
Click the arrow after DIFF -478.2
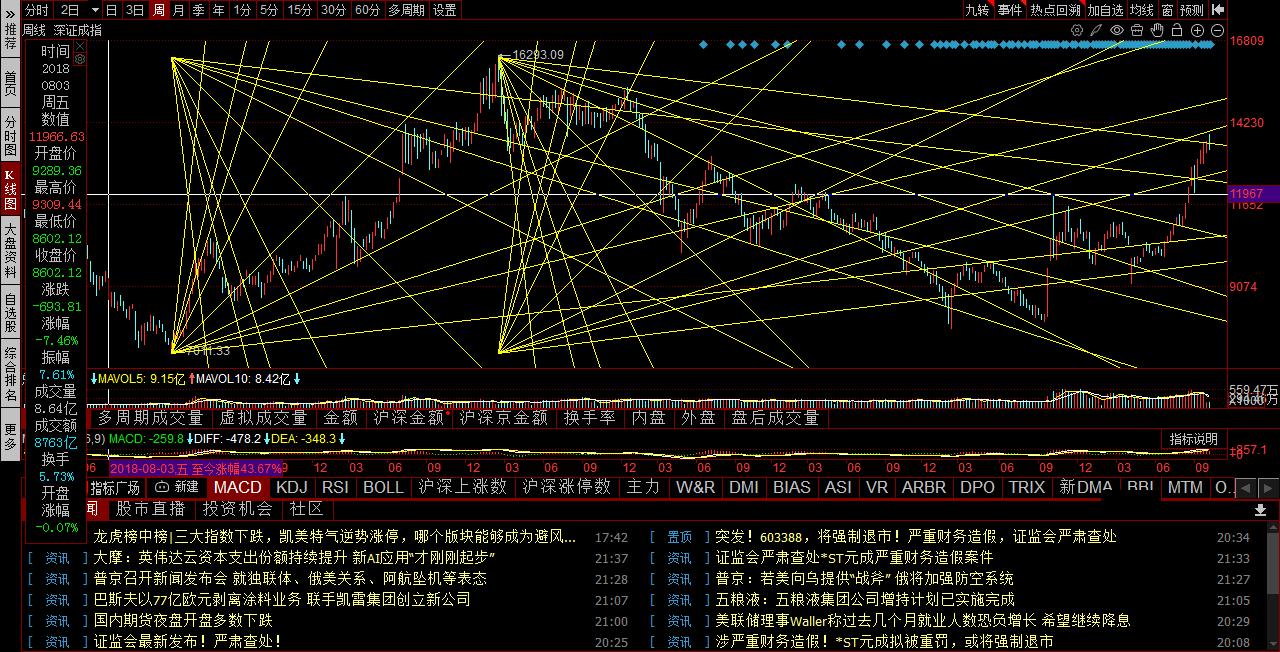click(x=268, y=438)
